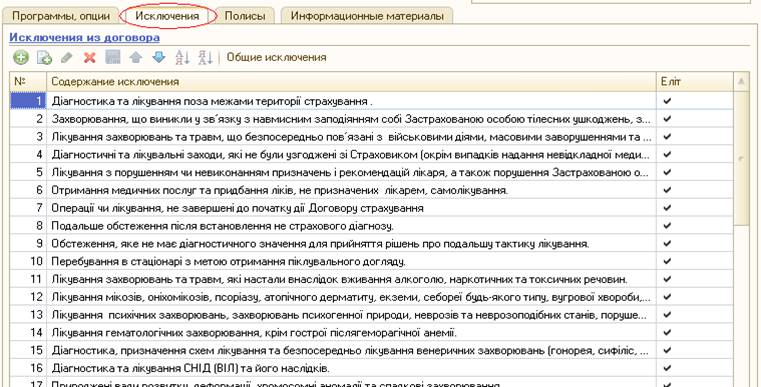Move the exclusion down with the blue down arrow
761x387 pixels.
point(159,58)
